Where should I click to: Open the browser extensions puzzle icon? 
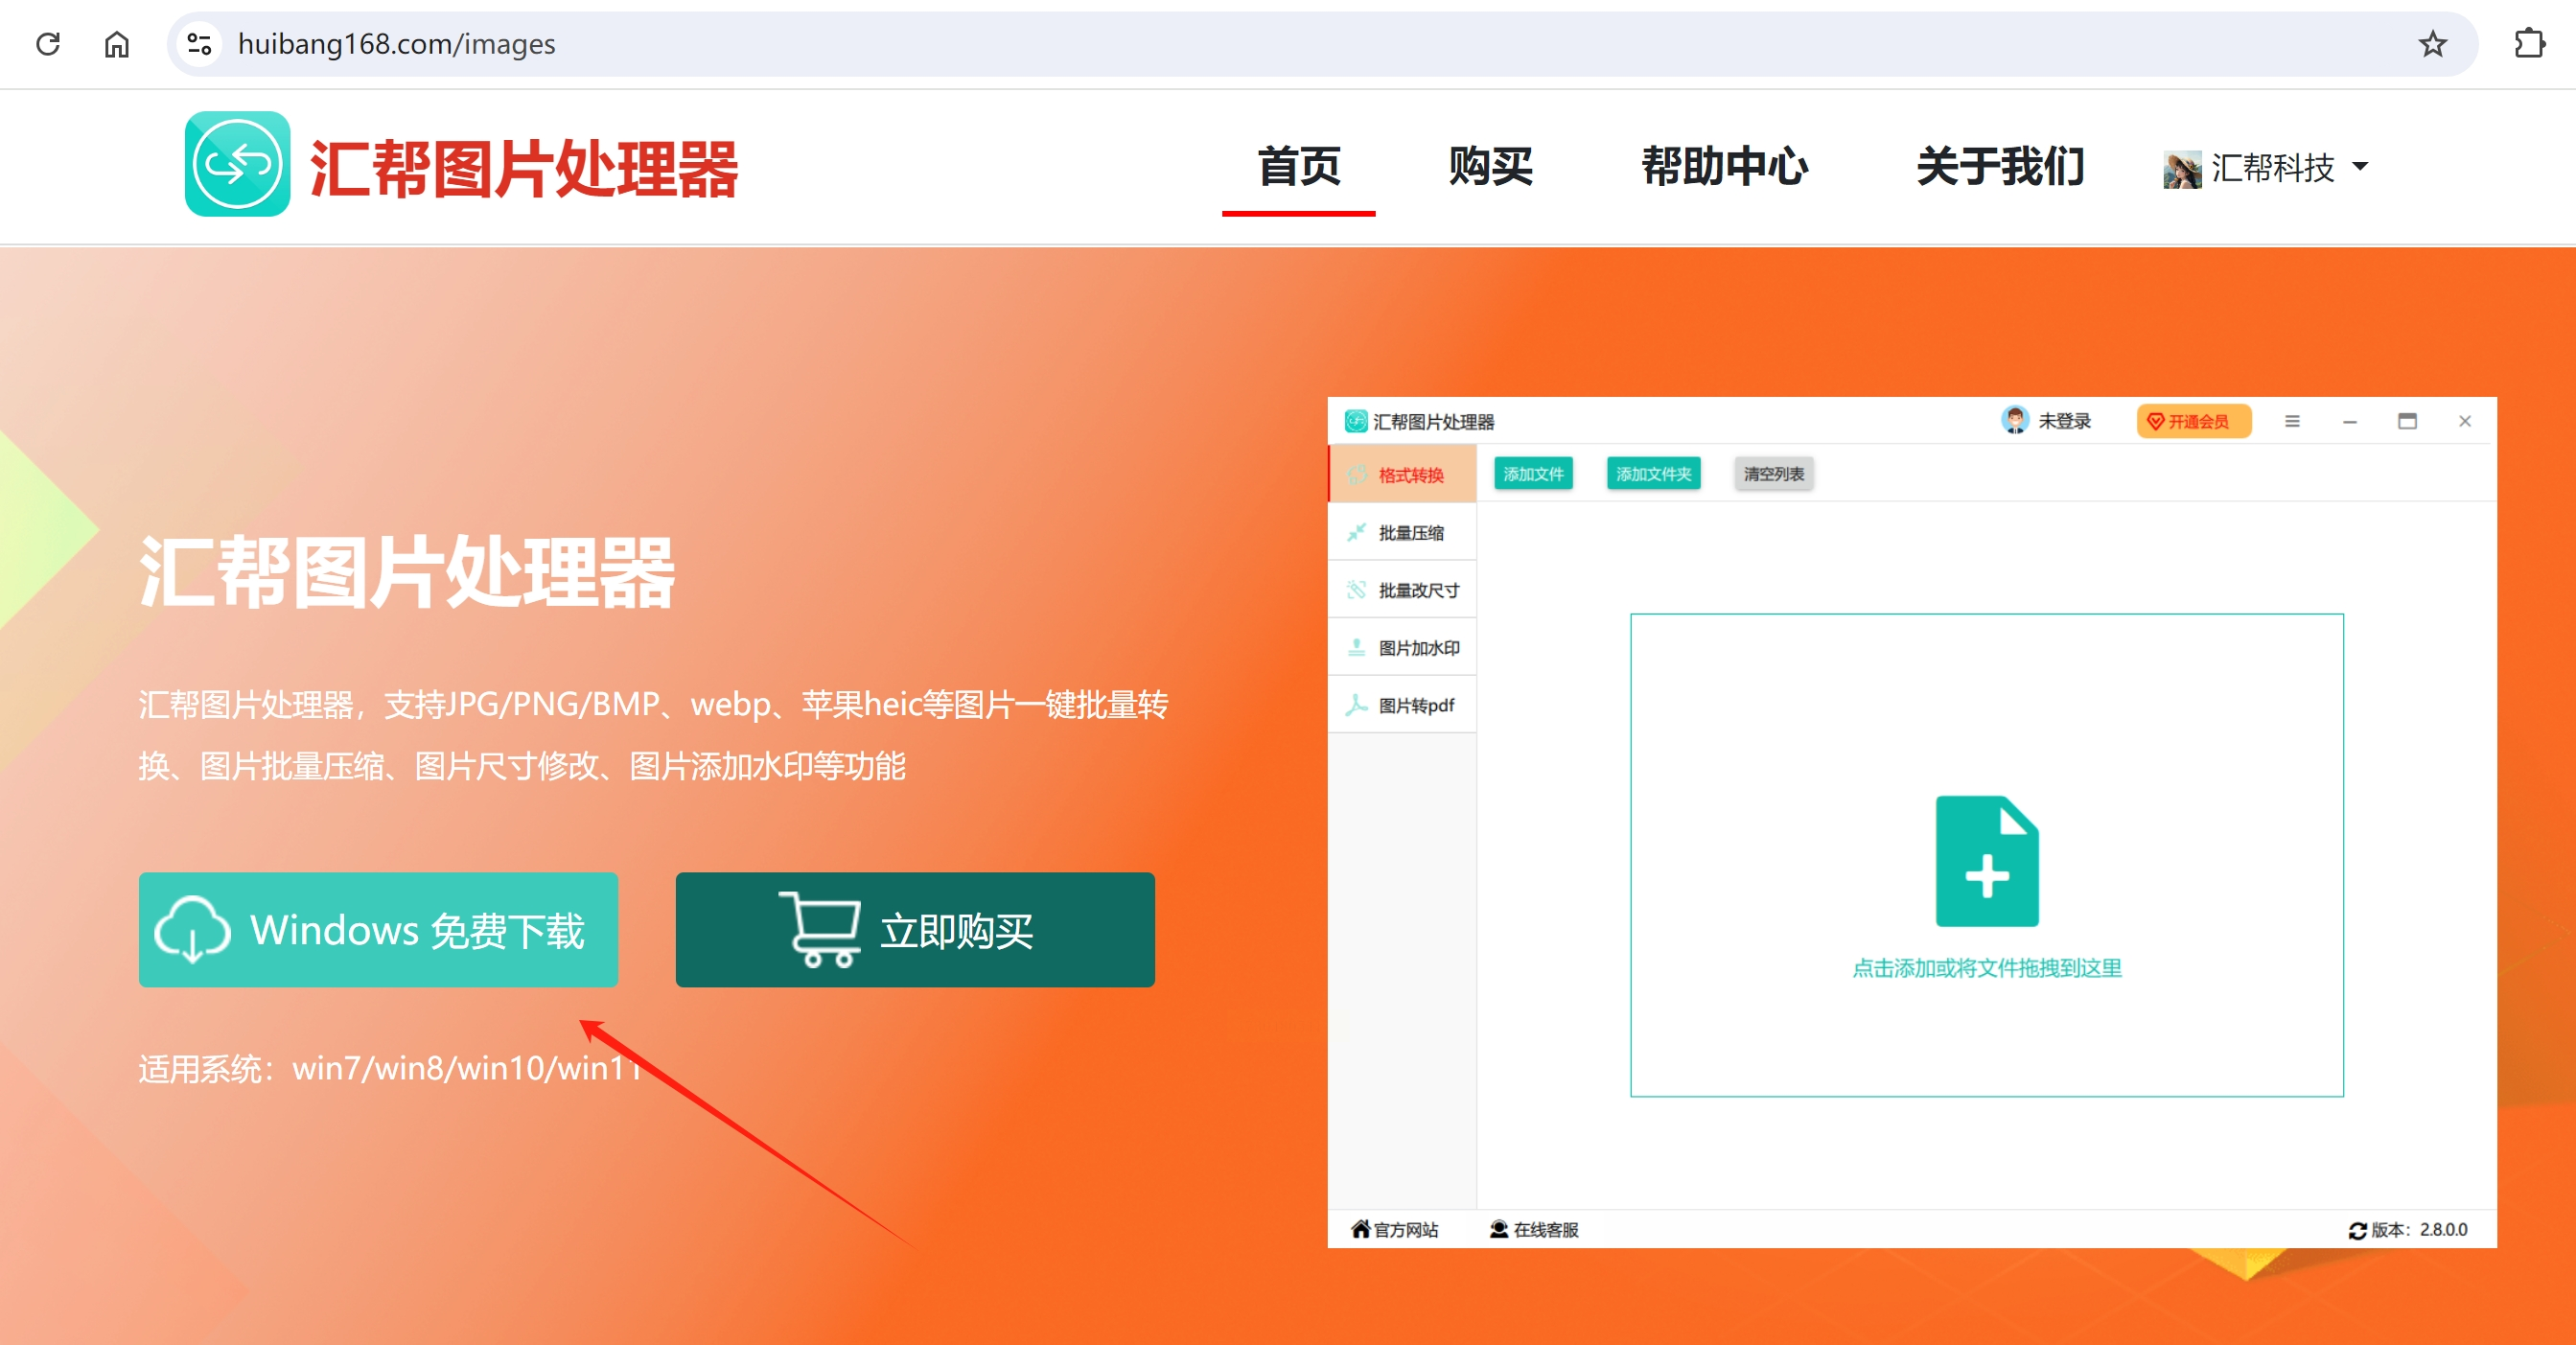pos(2529,44)
